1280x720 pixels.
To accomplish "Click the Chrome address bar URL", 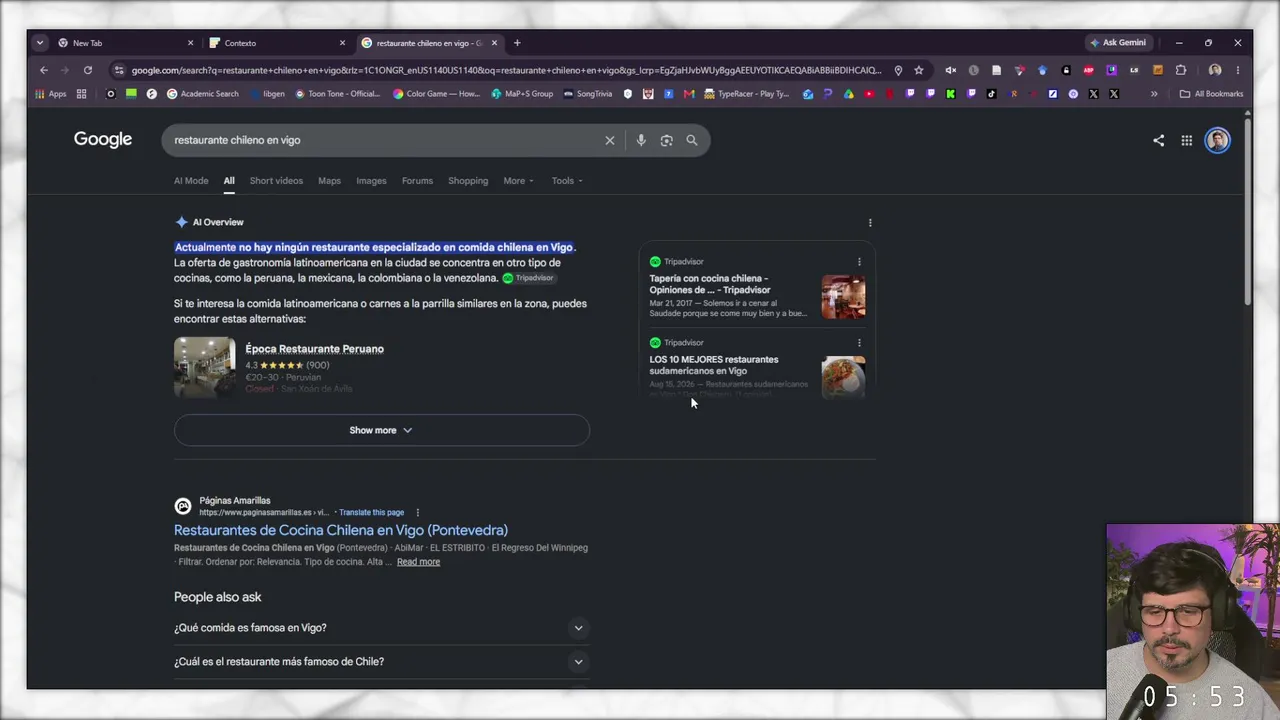I will 506,70.
